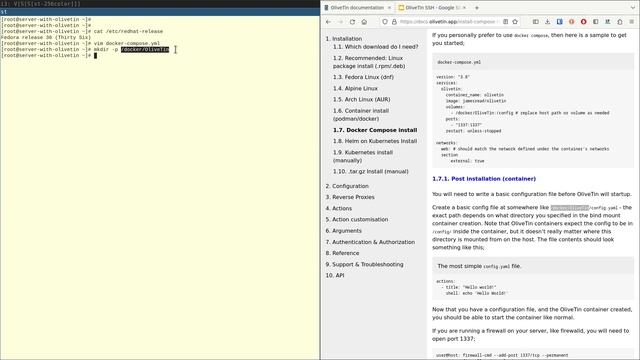
Task: Click 'shell: echo Hello World' config line
Action: [476, 293]
